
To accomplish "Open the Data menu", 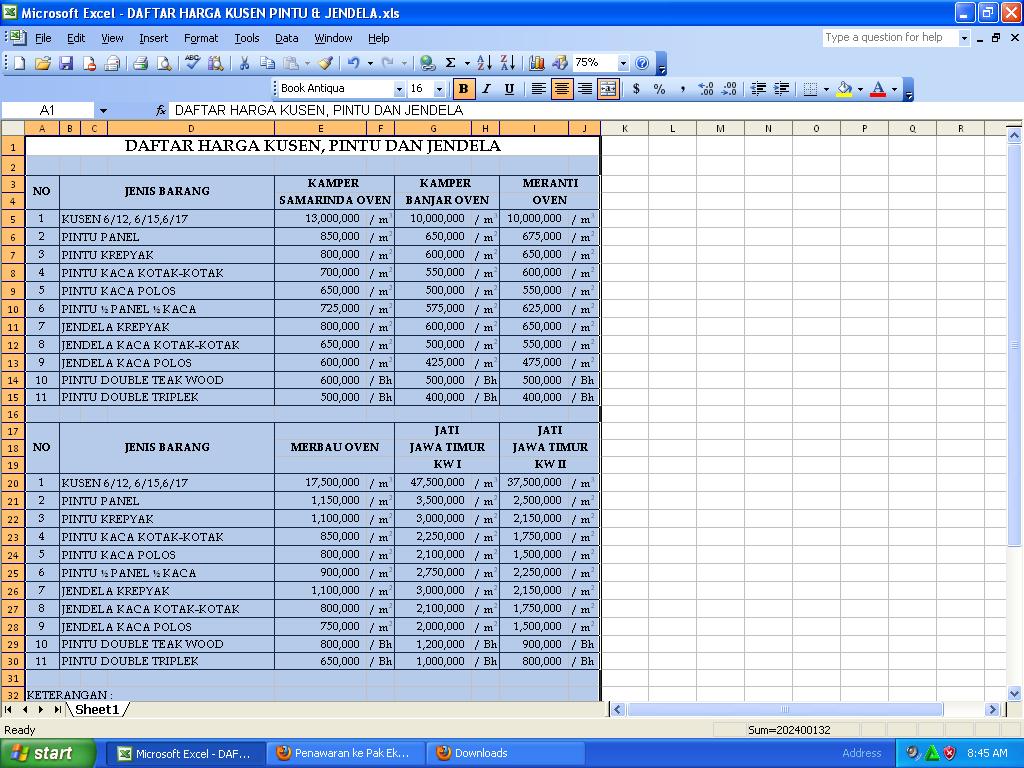I will (287, 39).
